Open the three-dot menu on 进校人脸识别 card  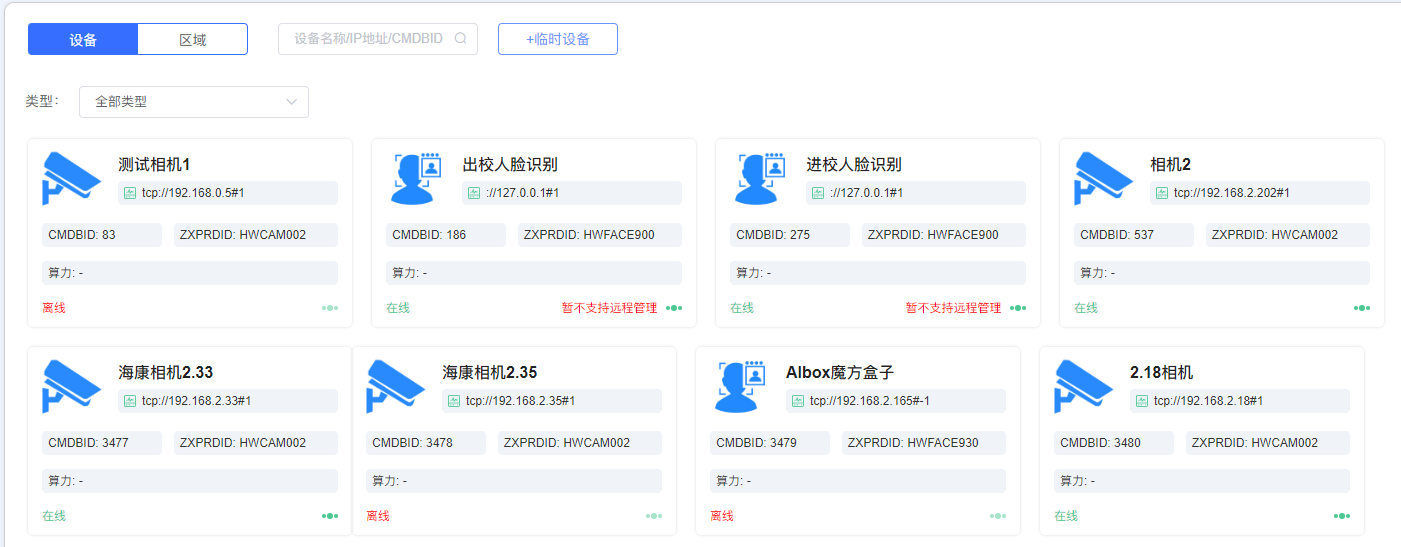click(1018, 308)
